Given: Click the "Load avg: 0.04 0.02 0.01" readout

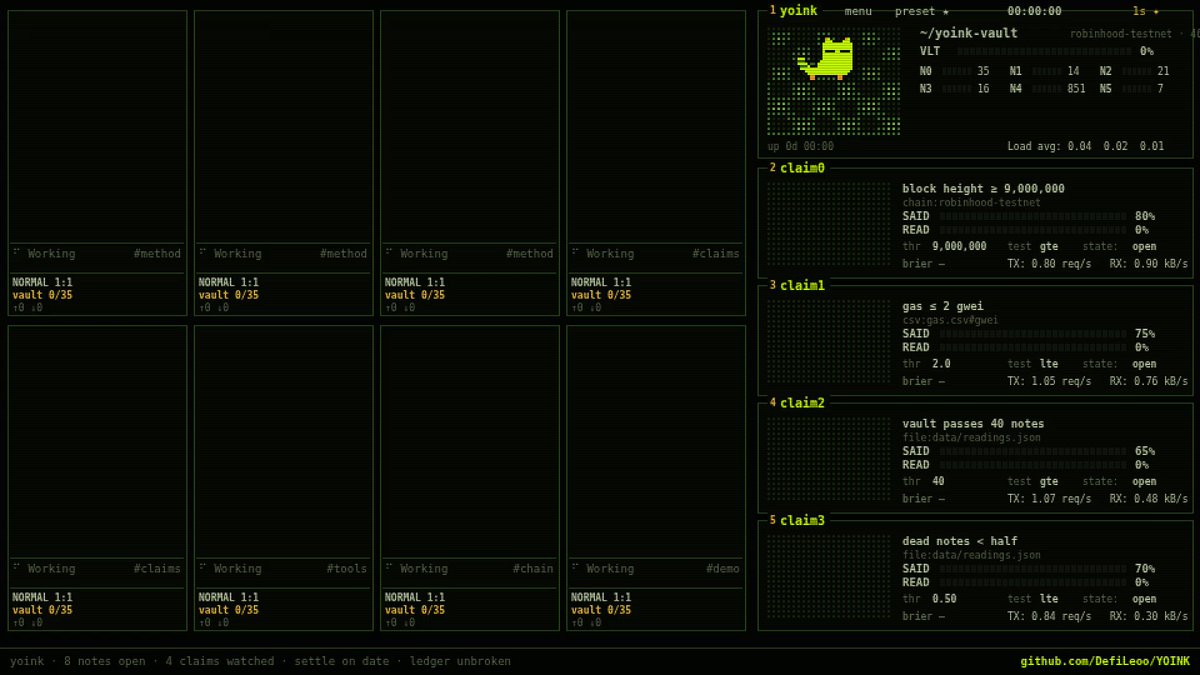Looking at the screenshot, I should click(1086, 146).
